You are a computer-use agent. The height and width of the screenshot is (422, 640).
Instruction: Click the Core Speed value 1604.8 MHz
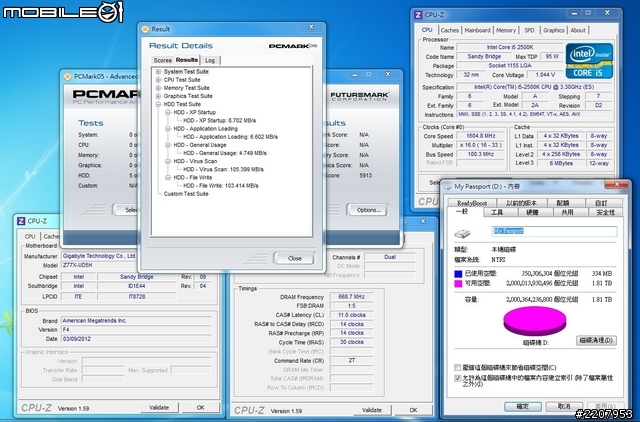pos(480,136)
